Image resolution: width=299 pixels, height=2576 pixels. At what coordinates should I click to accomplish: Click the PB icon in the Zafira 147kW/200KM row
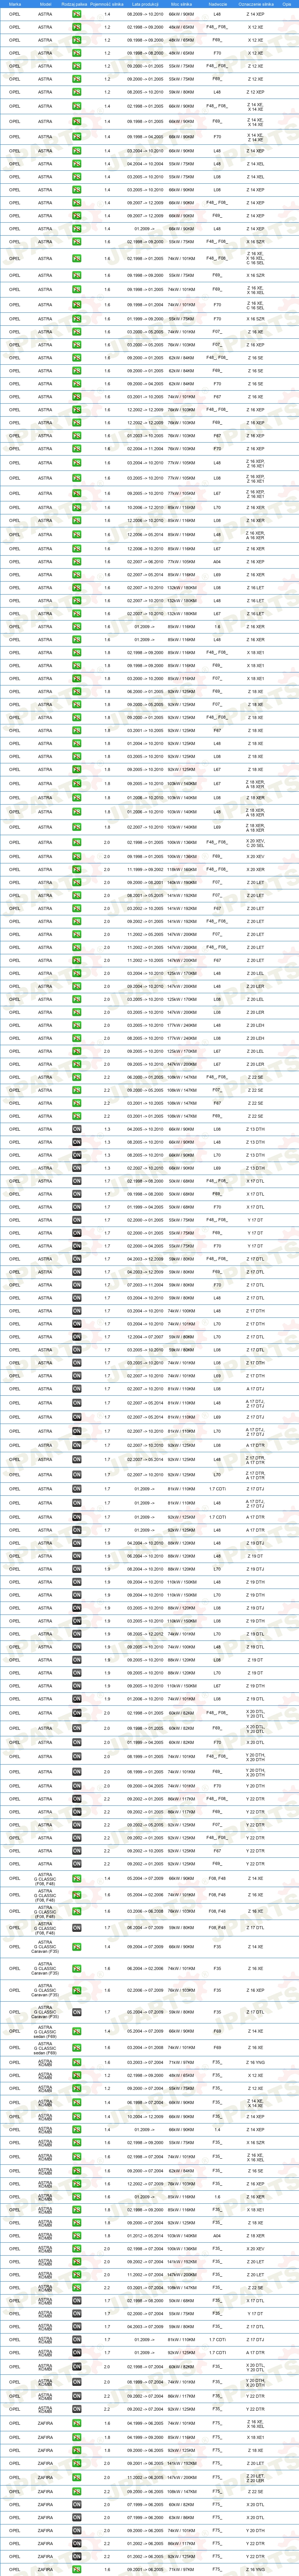tap(77, 2477)
